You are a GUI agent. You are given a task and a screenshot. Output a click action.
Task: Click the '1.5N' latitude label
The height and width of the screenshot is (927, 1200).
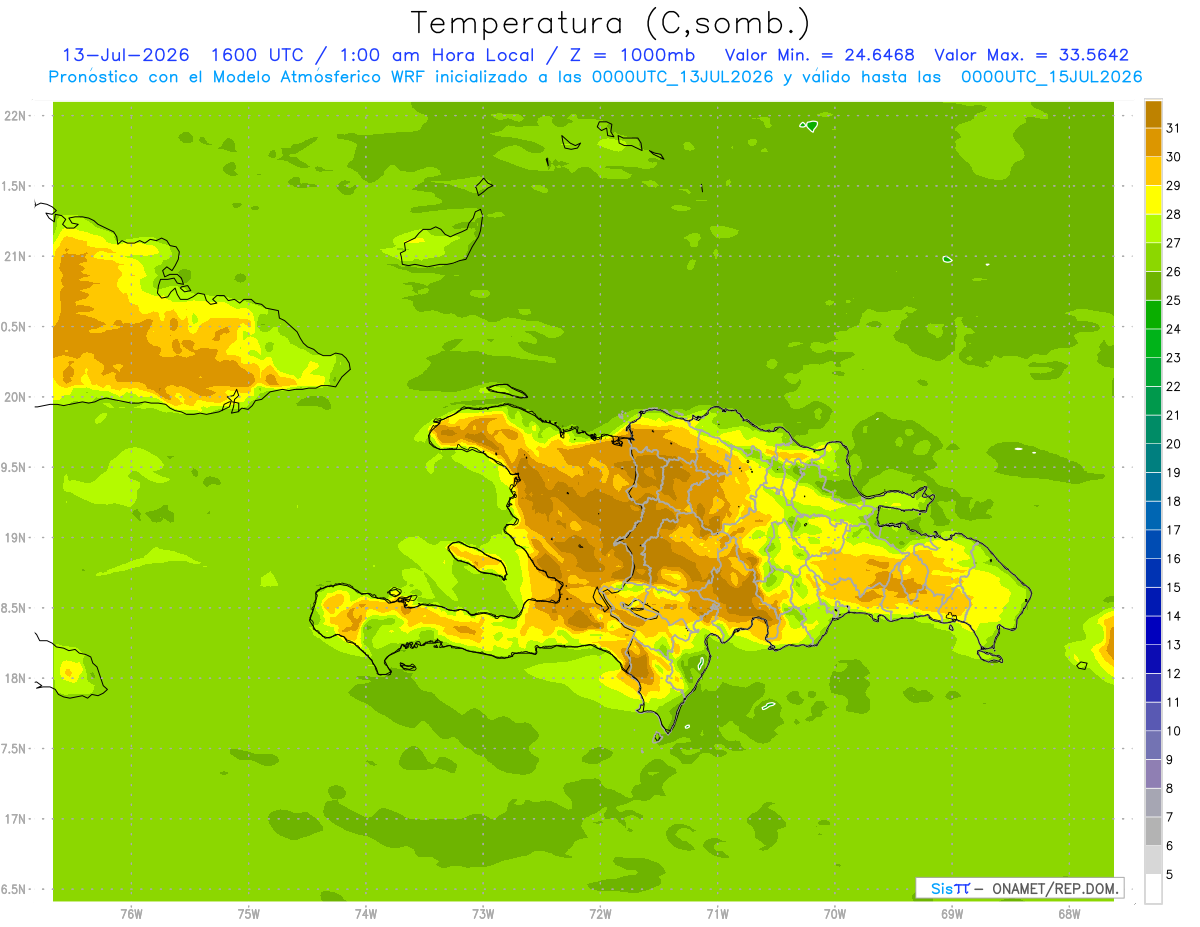click(x=15, y=186)
